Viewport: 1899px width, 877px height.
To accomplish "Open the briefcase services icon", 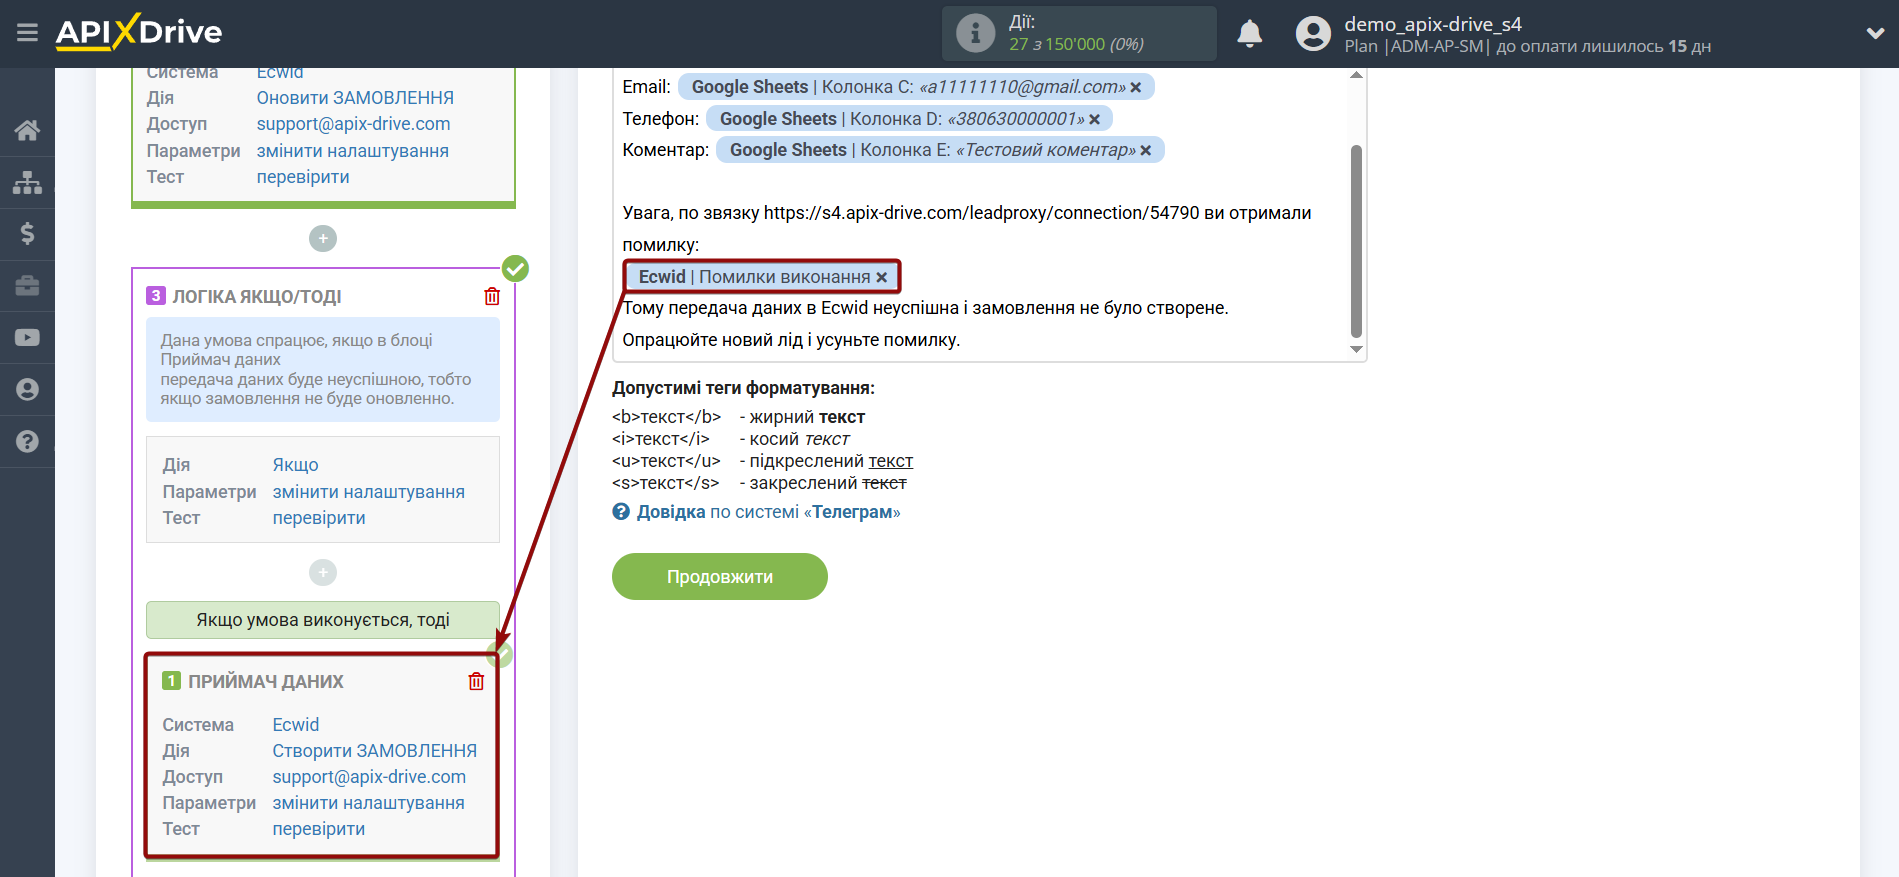I will (27, 286).
